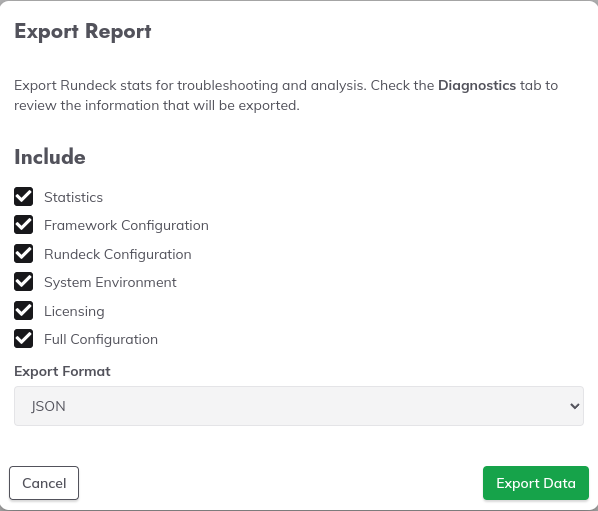Image resolution: width=598 pixels, height=511 pixels.
Task: Click the Framework Configuration label text
Action: 126,225
